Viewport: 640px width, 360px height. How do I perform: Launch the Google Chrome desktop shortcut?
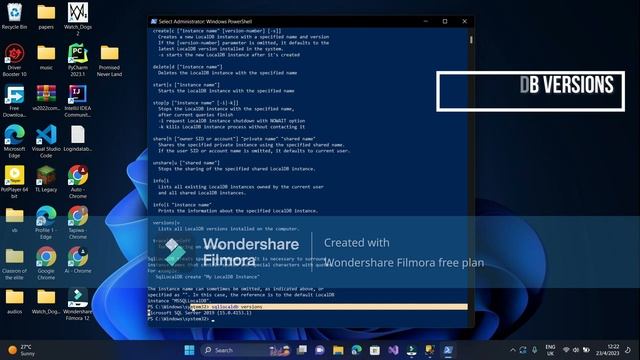tap(46, 264)
